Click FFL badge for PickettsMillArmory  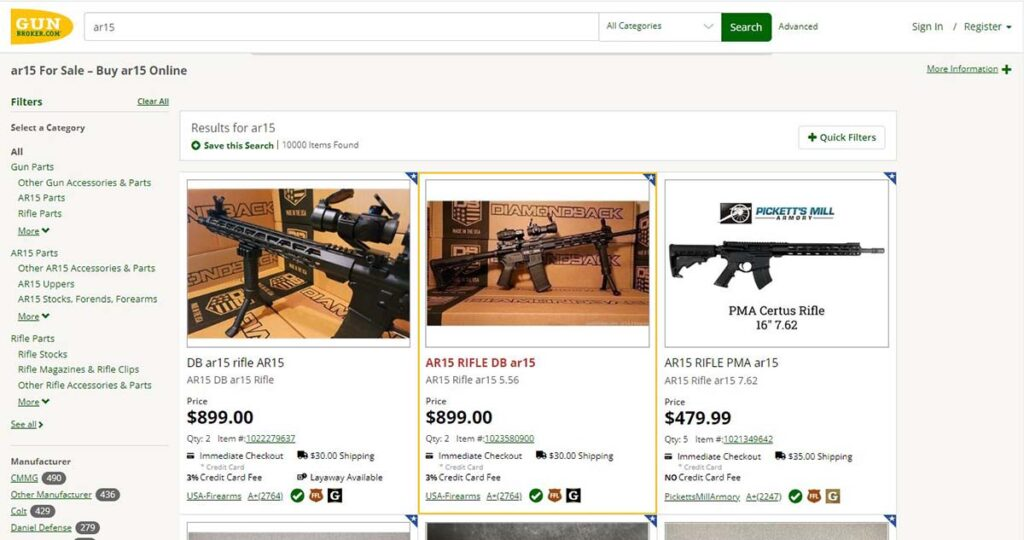pos(814,497)
